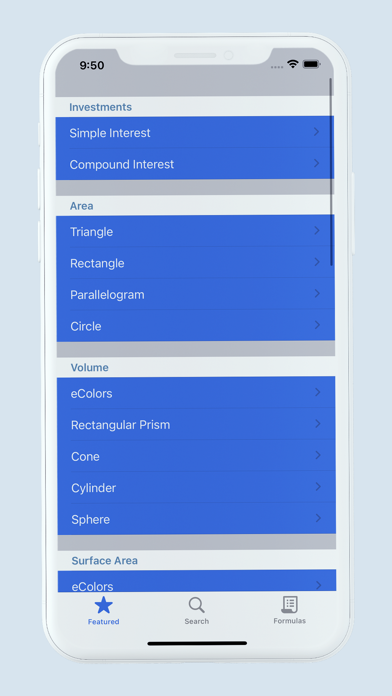
Task: Open the Rectangle area row
Action: (x=196, y=263)
